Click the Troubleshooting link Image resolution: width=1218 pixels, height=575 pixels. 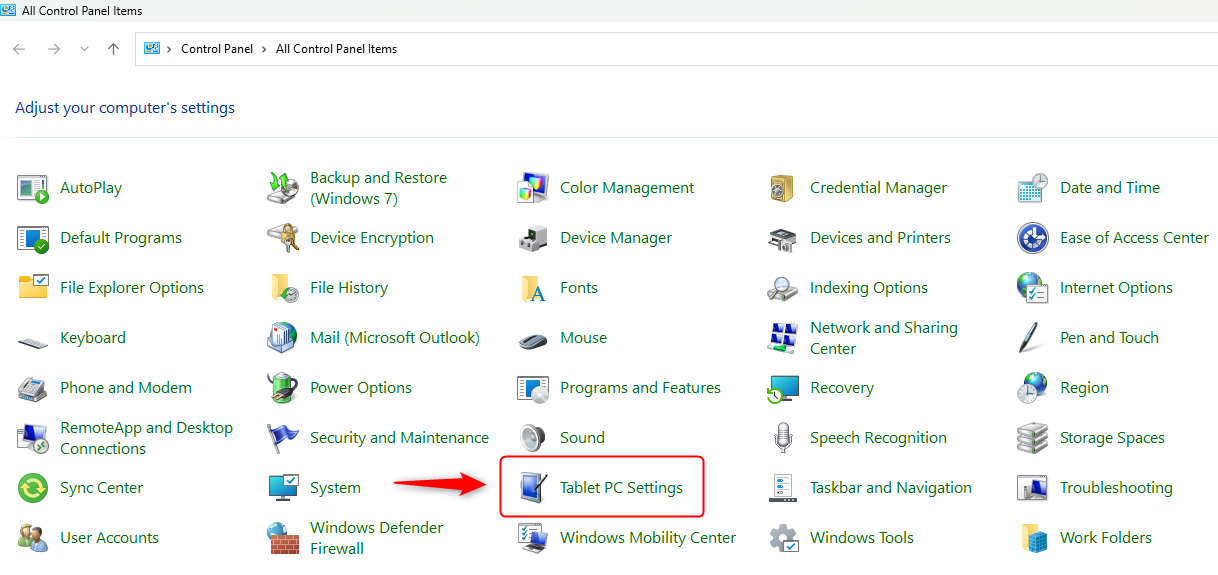coord(1116,488)
